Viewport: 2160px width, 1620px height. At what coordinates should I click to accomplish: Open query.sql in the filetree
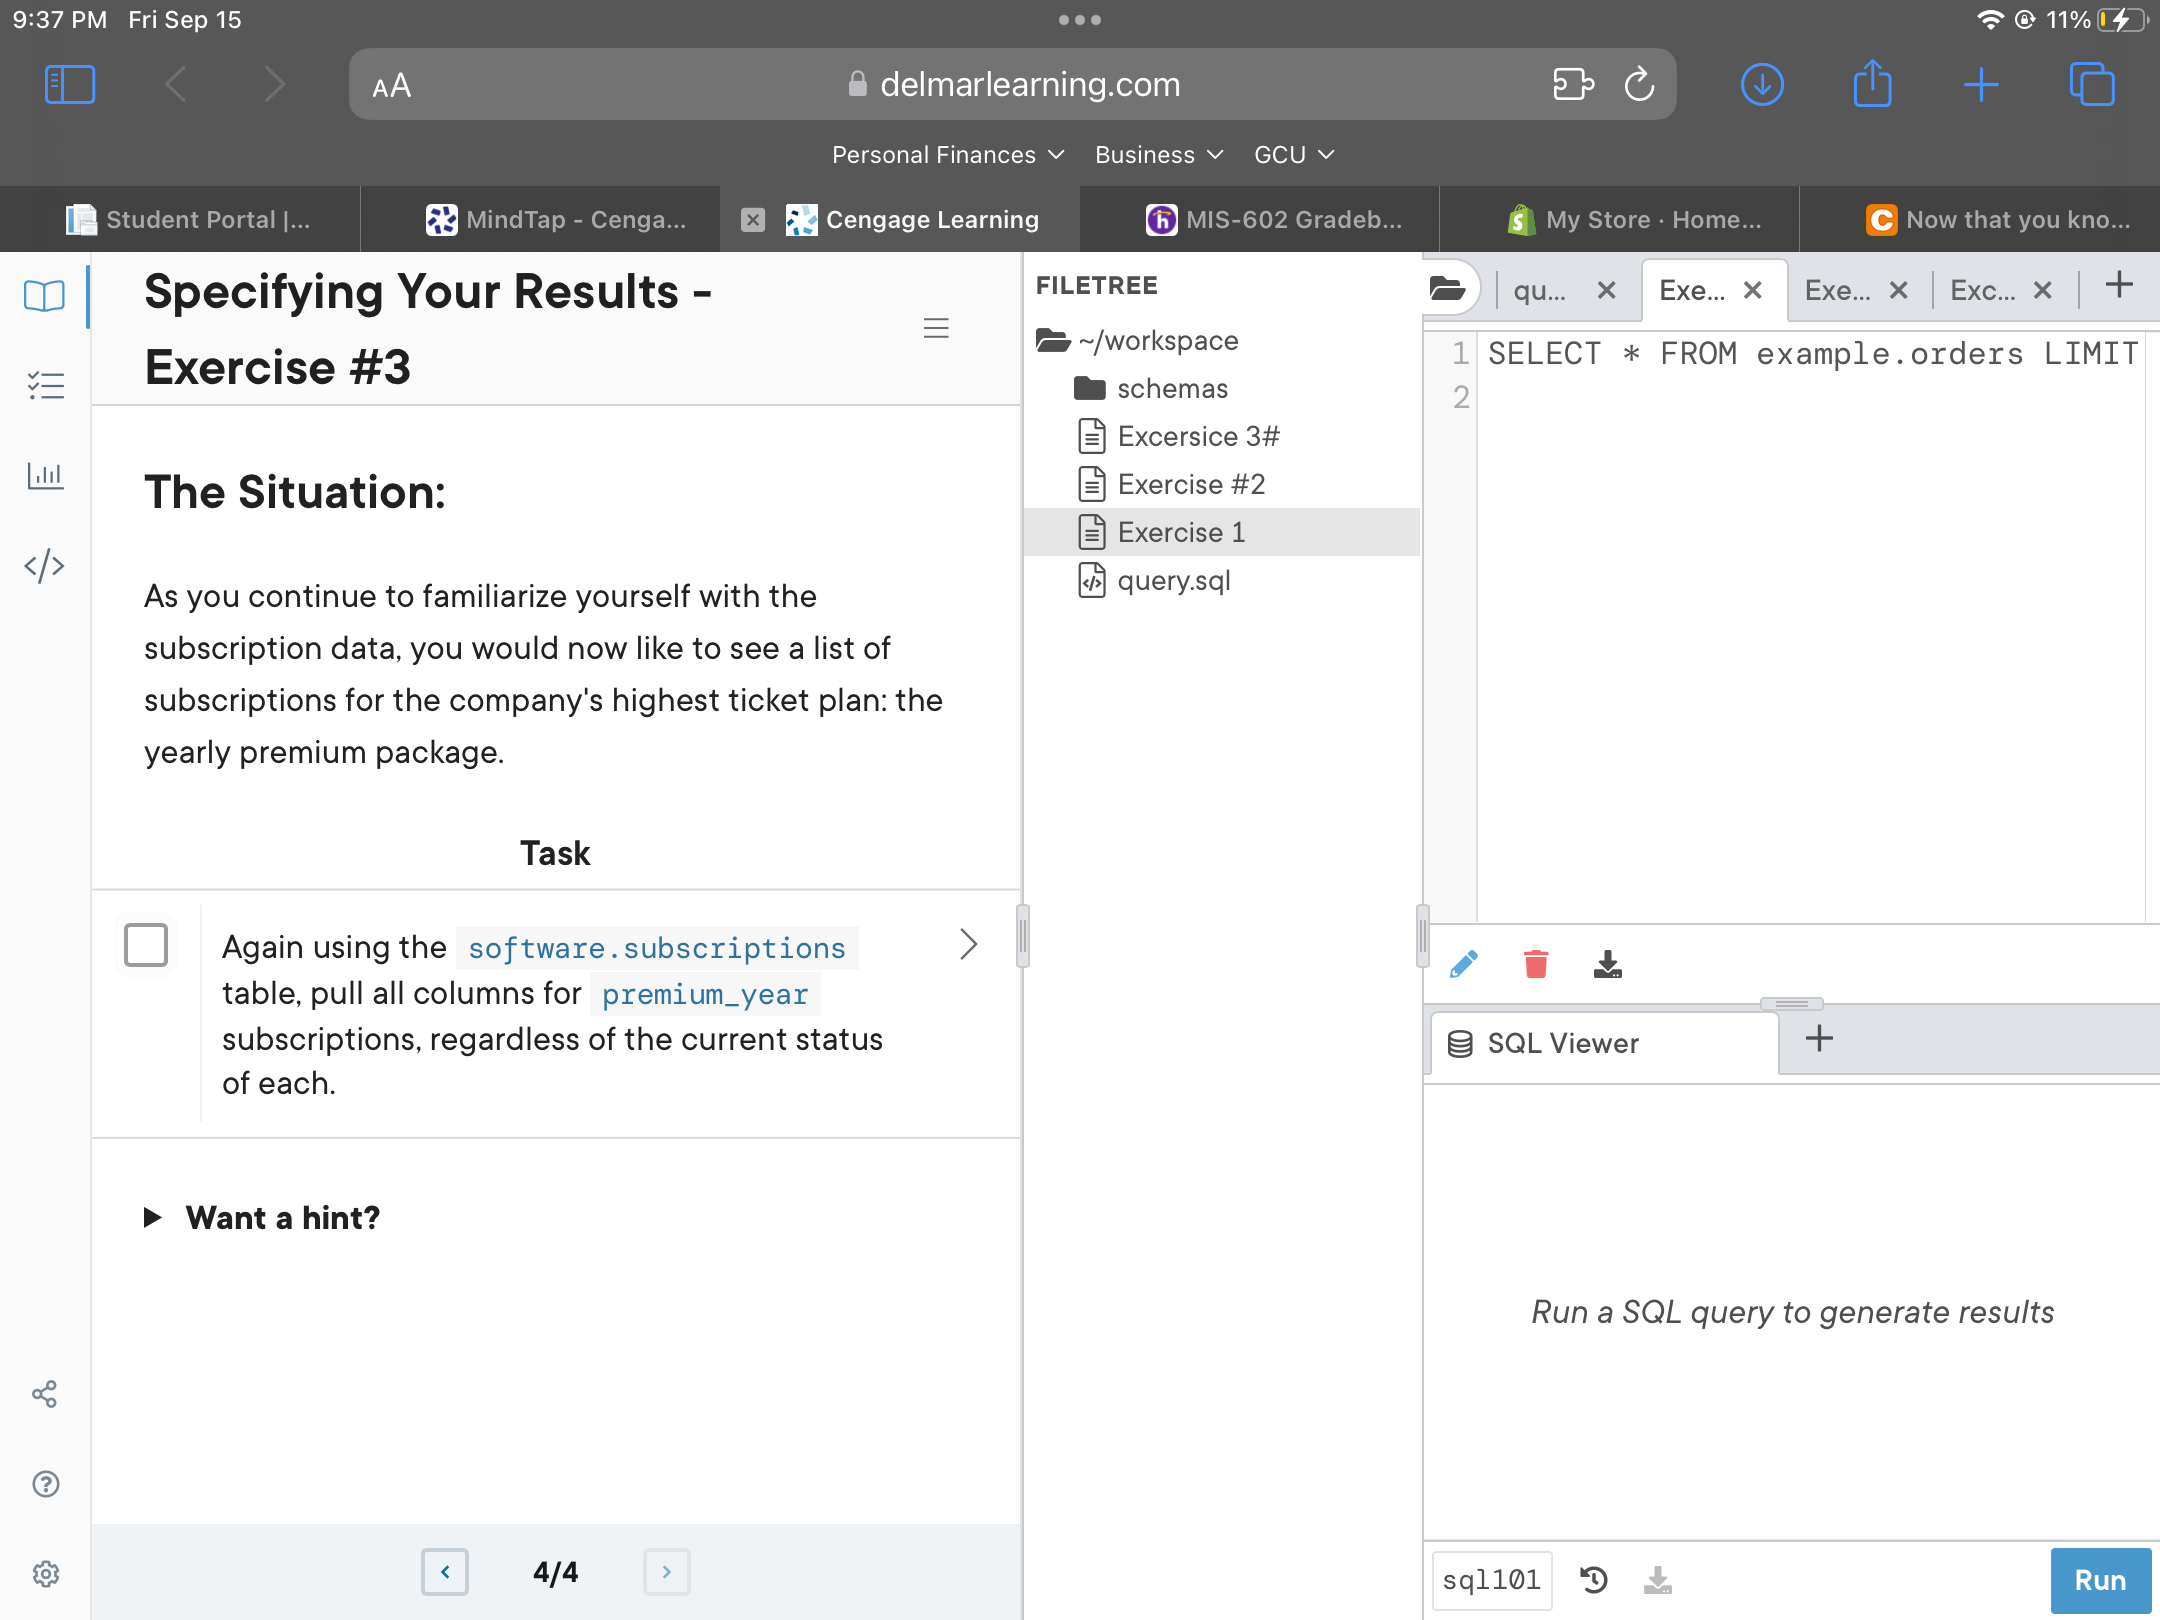tap(1173, 580)
